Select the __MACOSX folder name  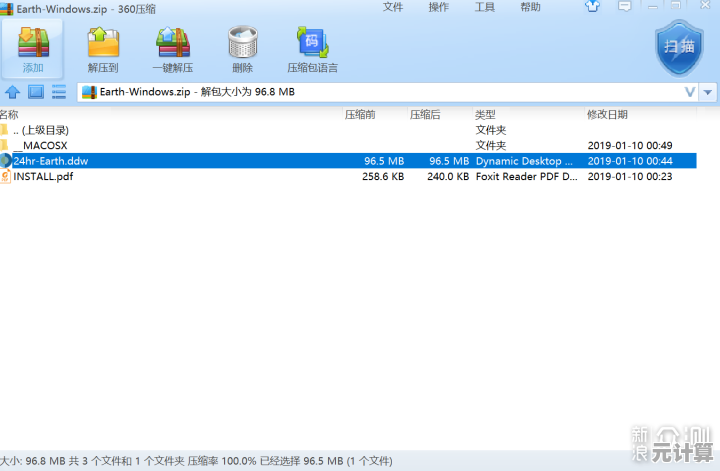click(x=40, y=146)
